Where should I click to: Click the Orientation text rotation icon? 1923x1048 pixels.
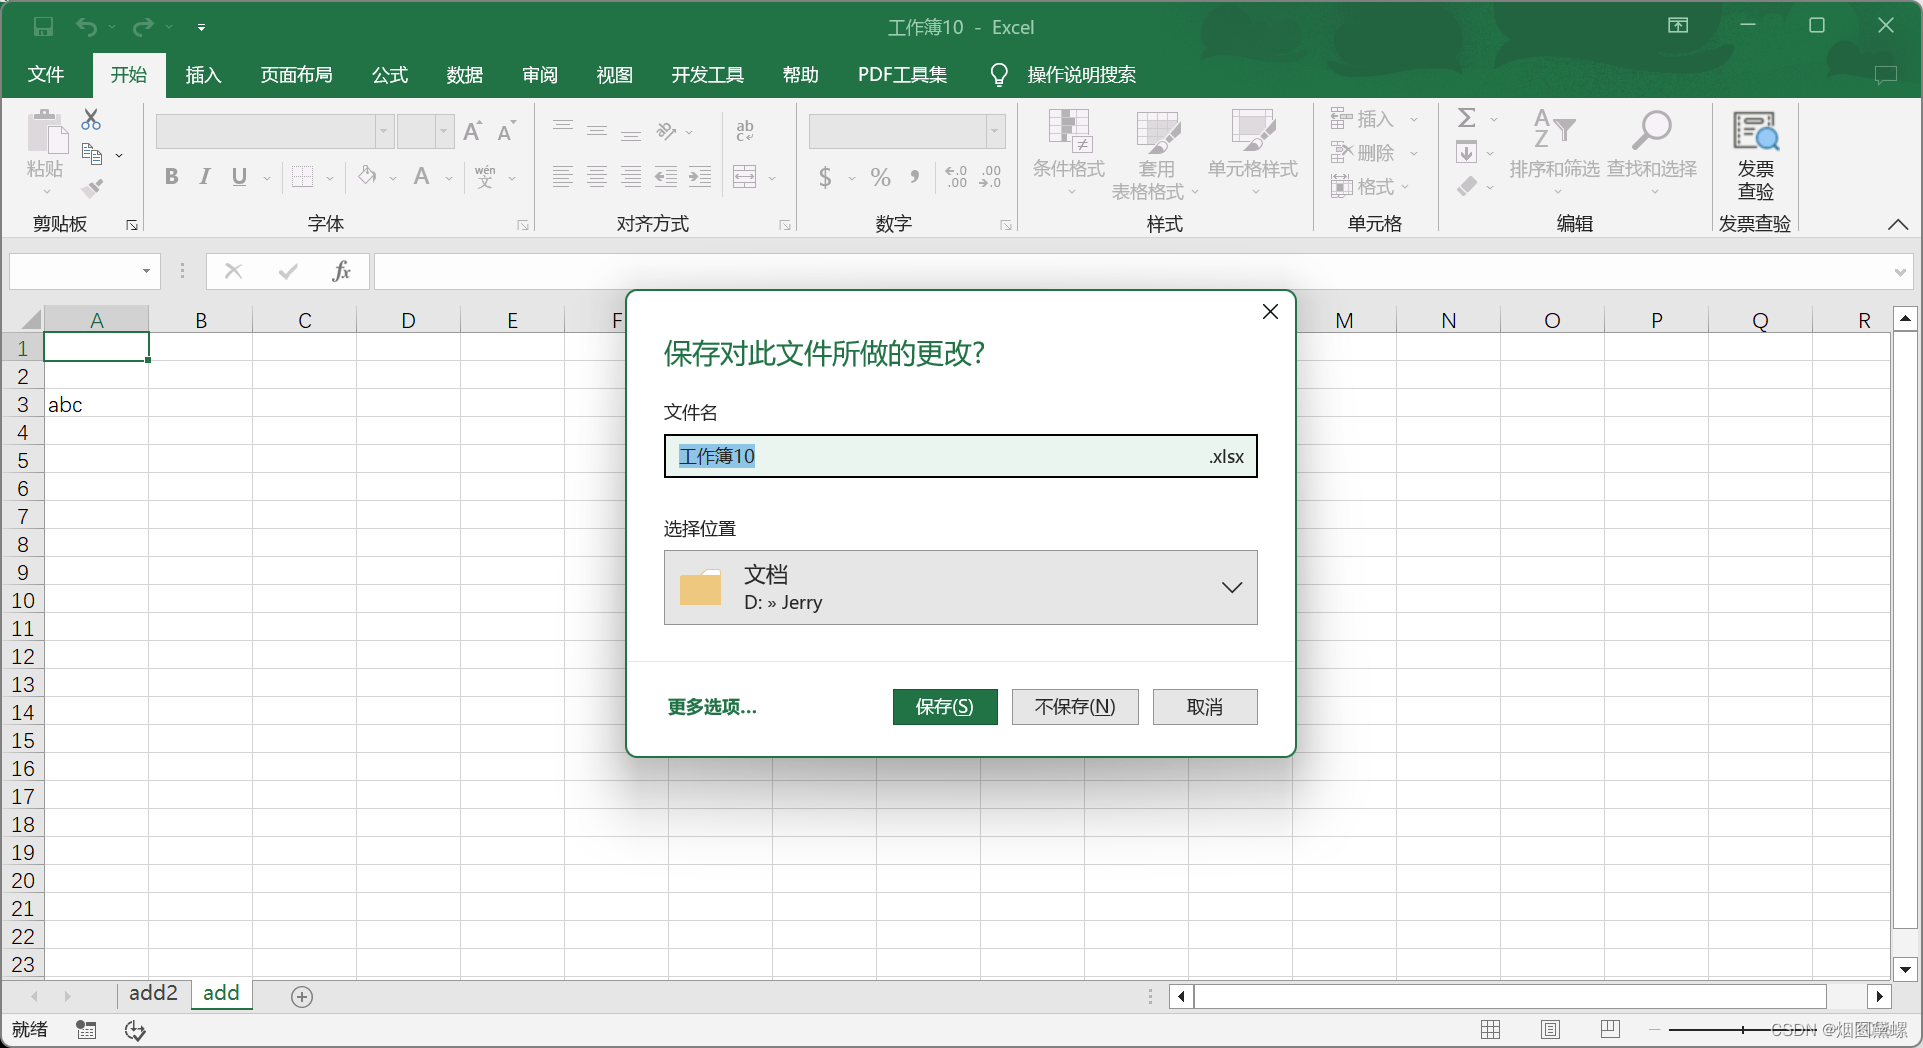667,131
